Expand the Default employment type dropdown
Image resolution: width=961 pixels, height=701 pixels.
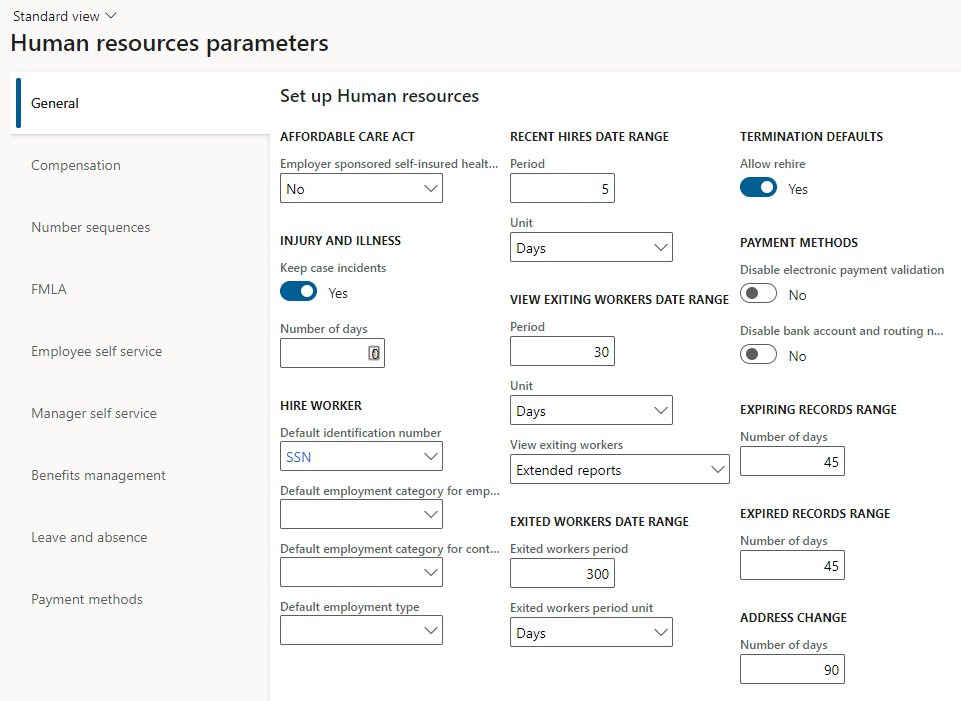pyautogui.click(x=361, y=630)
